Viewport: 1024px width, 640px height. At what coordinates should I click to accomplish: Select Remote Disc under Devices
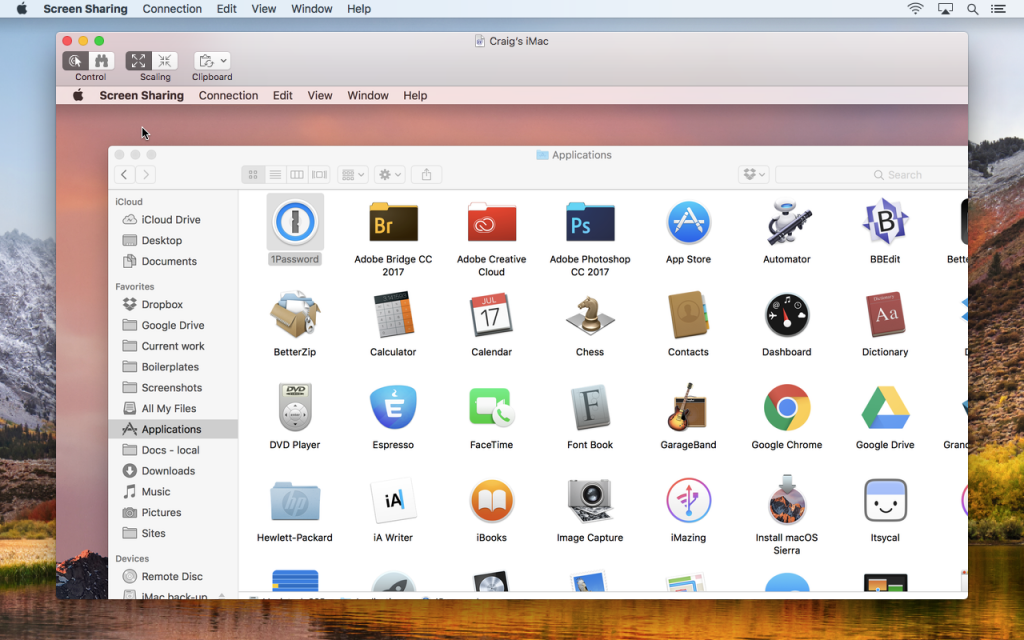click(172, 576)
